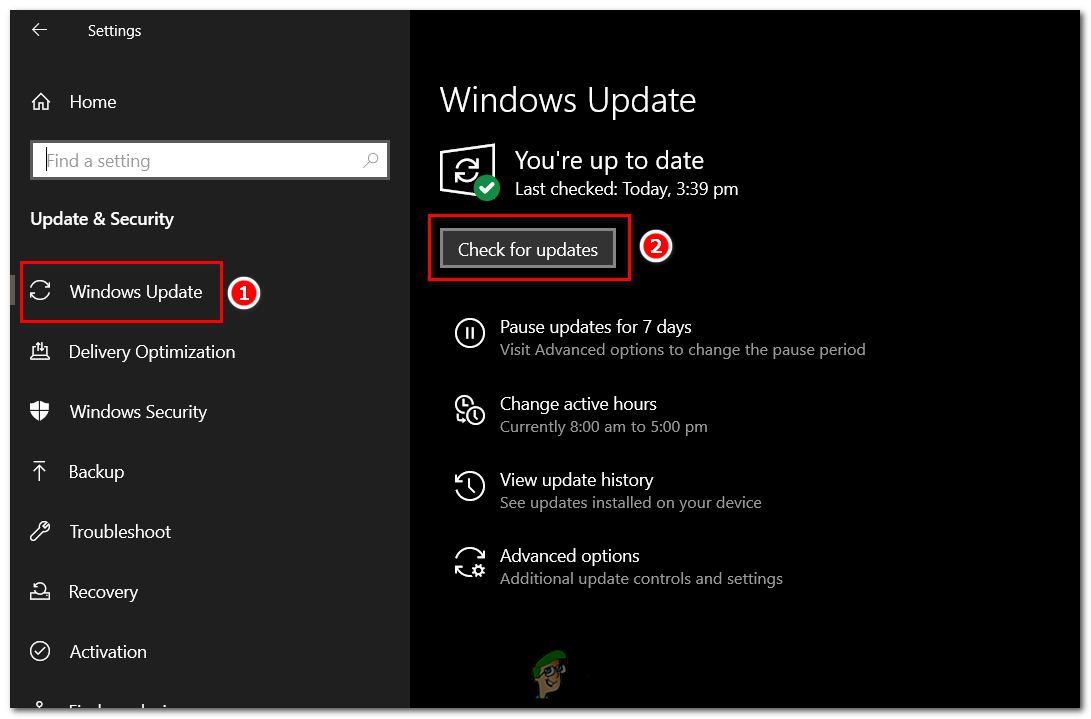Open View update history
This screenshot has height=719, width=1091.
click(x=576, y=480)
